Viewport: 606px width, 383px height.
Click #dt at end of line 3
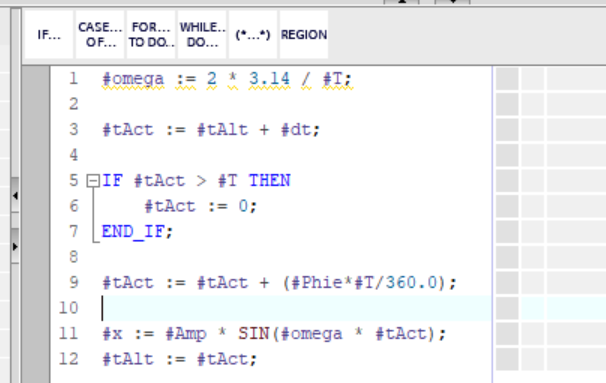pyautogui.click(x=296, y=130)
